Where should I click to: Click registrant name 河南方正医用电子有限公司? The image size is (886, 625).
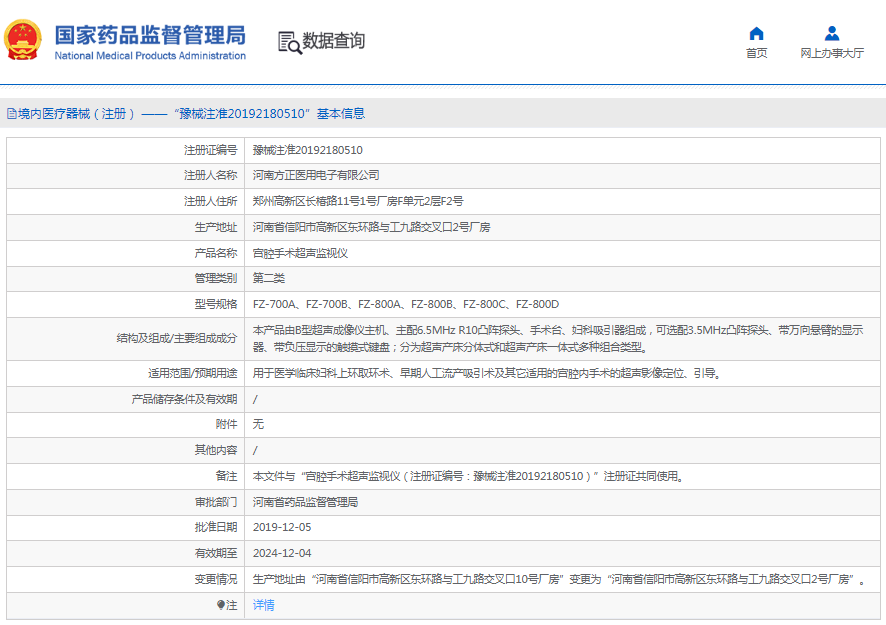pos(316,175)
